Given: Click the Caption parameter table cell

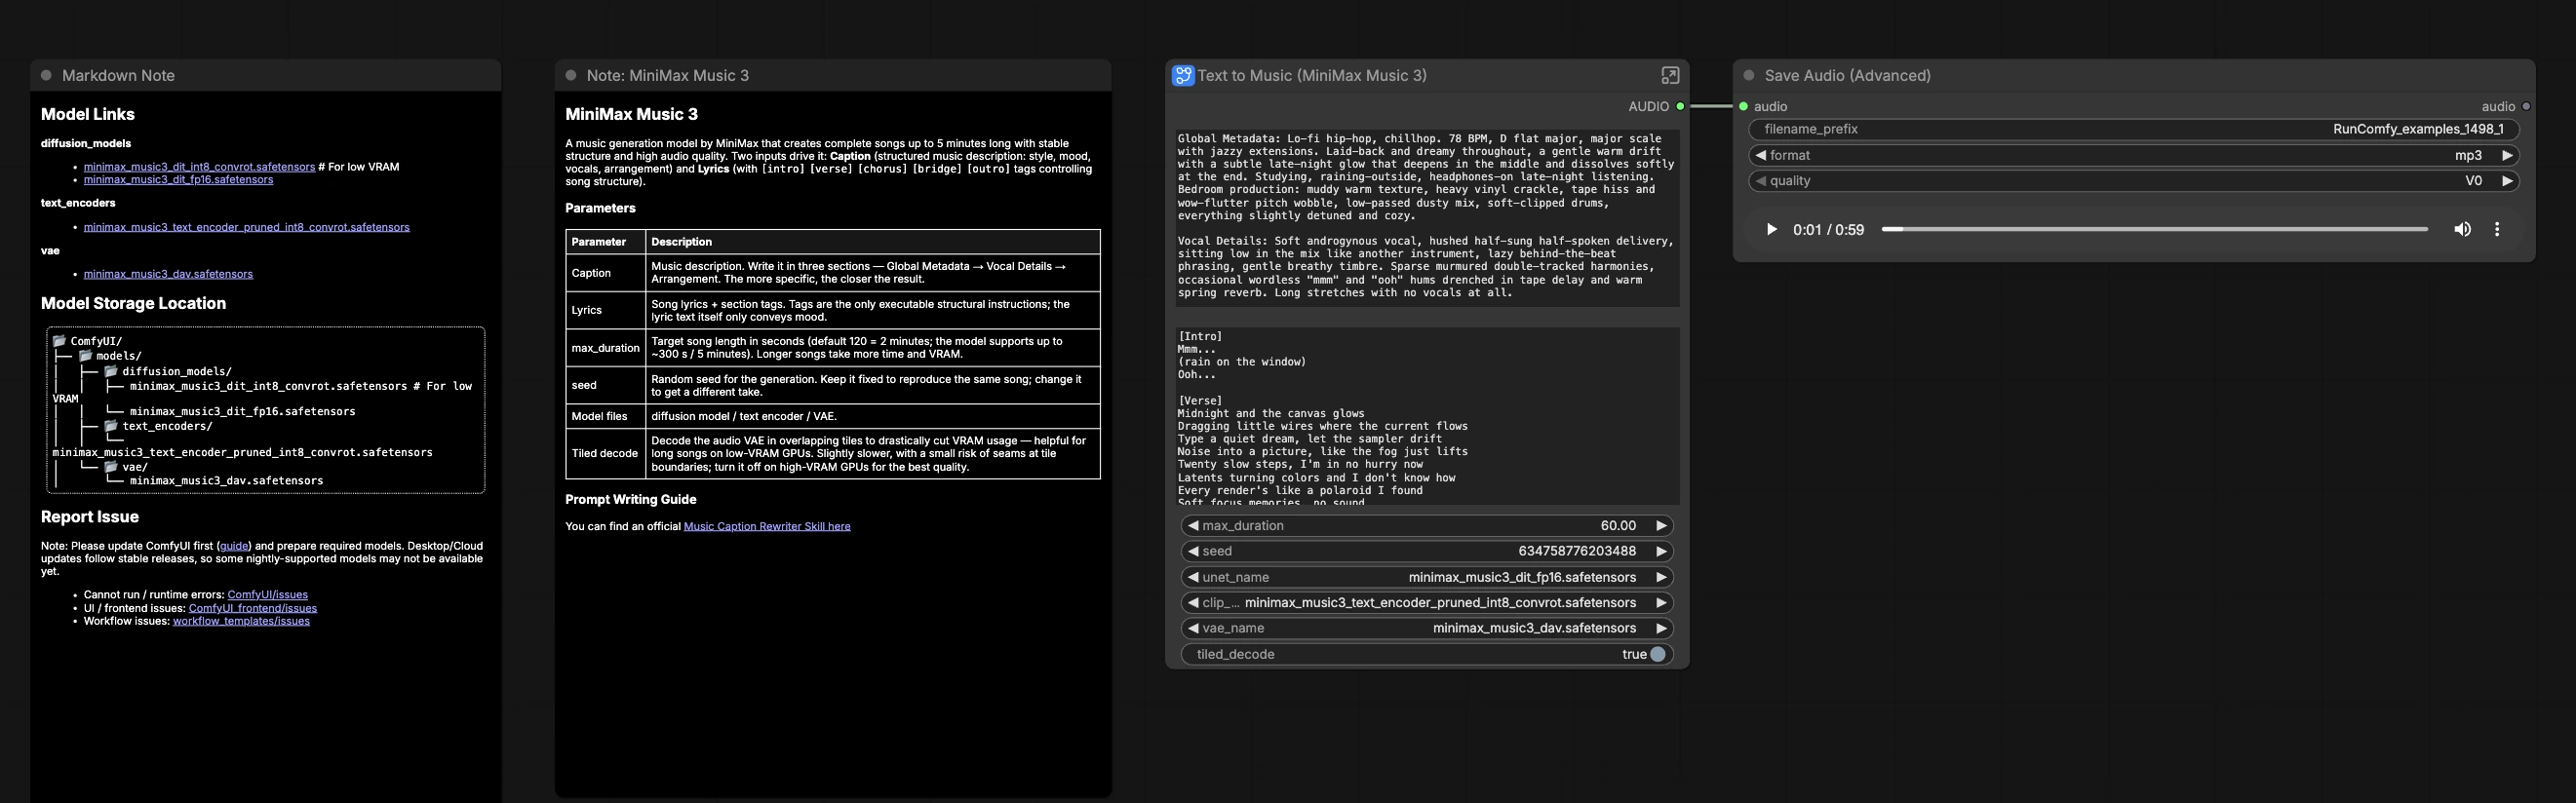Looking at the screenshot, I should click(606, 273).
